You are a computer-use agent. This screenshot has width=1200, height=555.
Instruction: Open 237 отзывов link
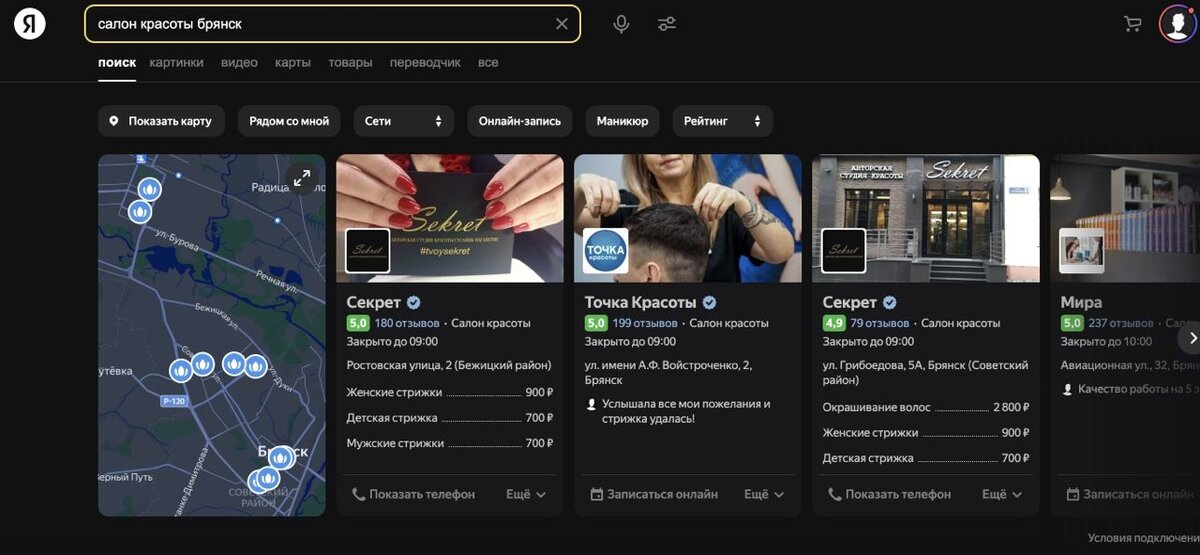point(1121,323)
